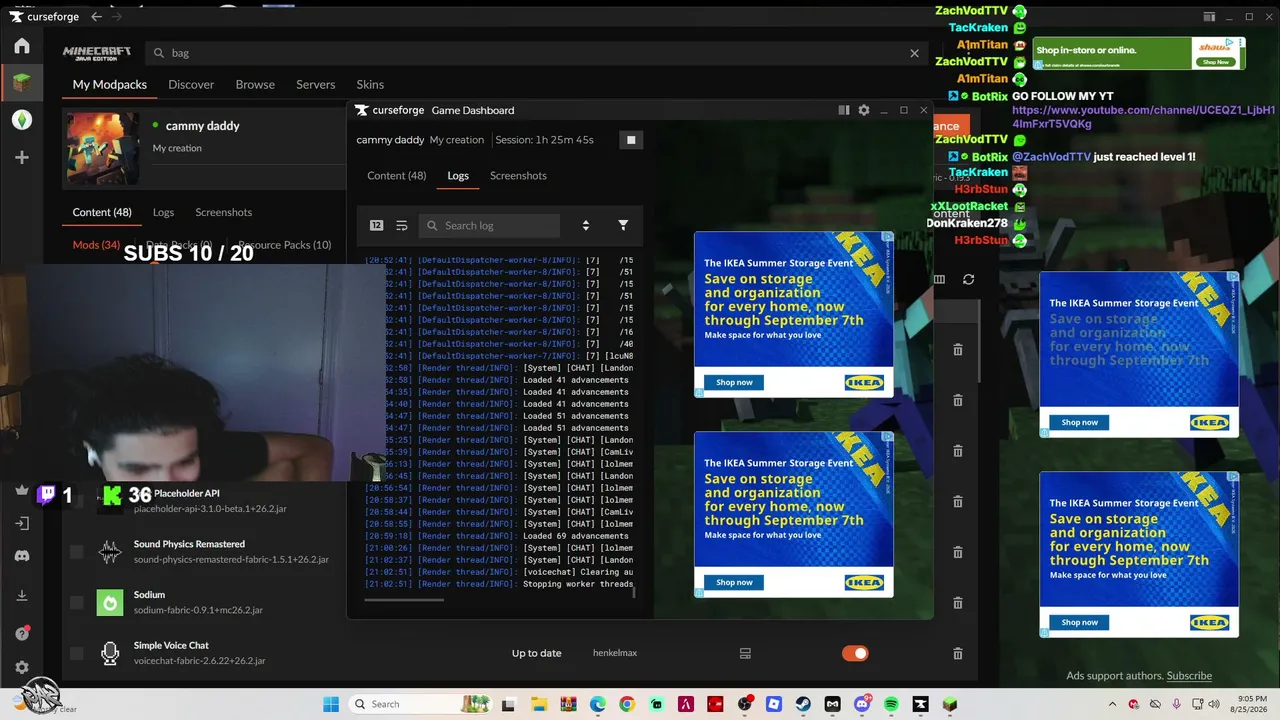
Task: Open the Skins tab
Action: [x=370, y=85]
